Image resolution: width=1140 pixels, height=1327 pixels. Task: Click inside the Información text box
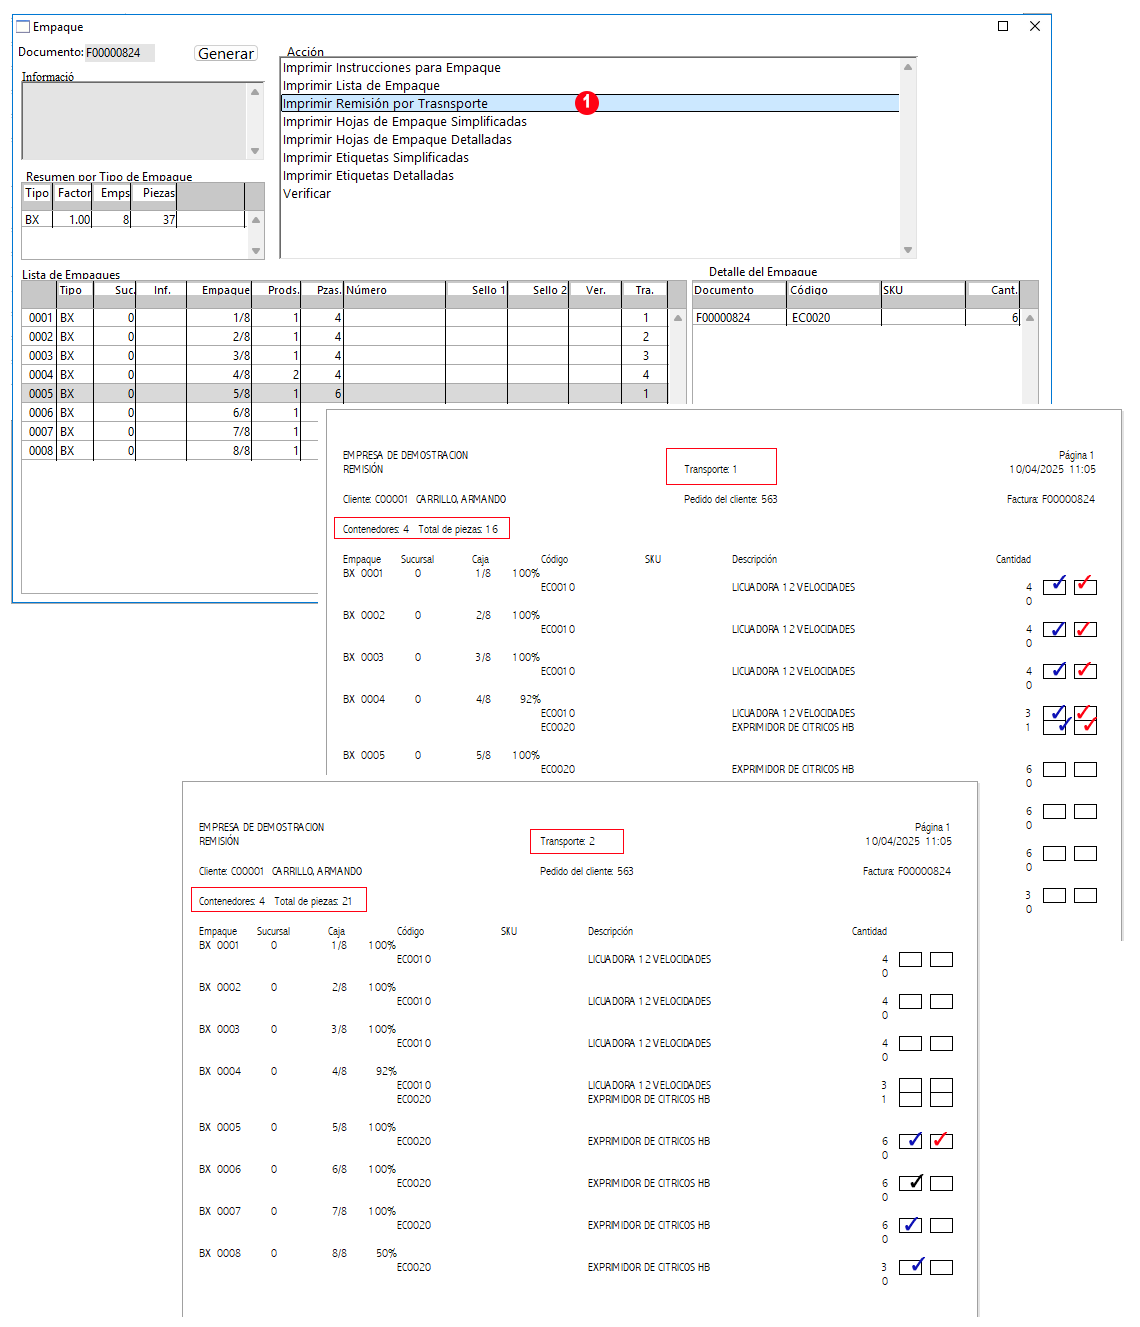(x=134, y=120)
